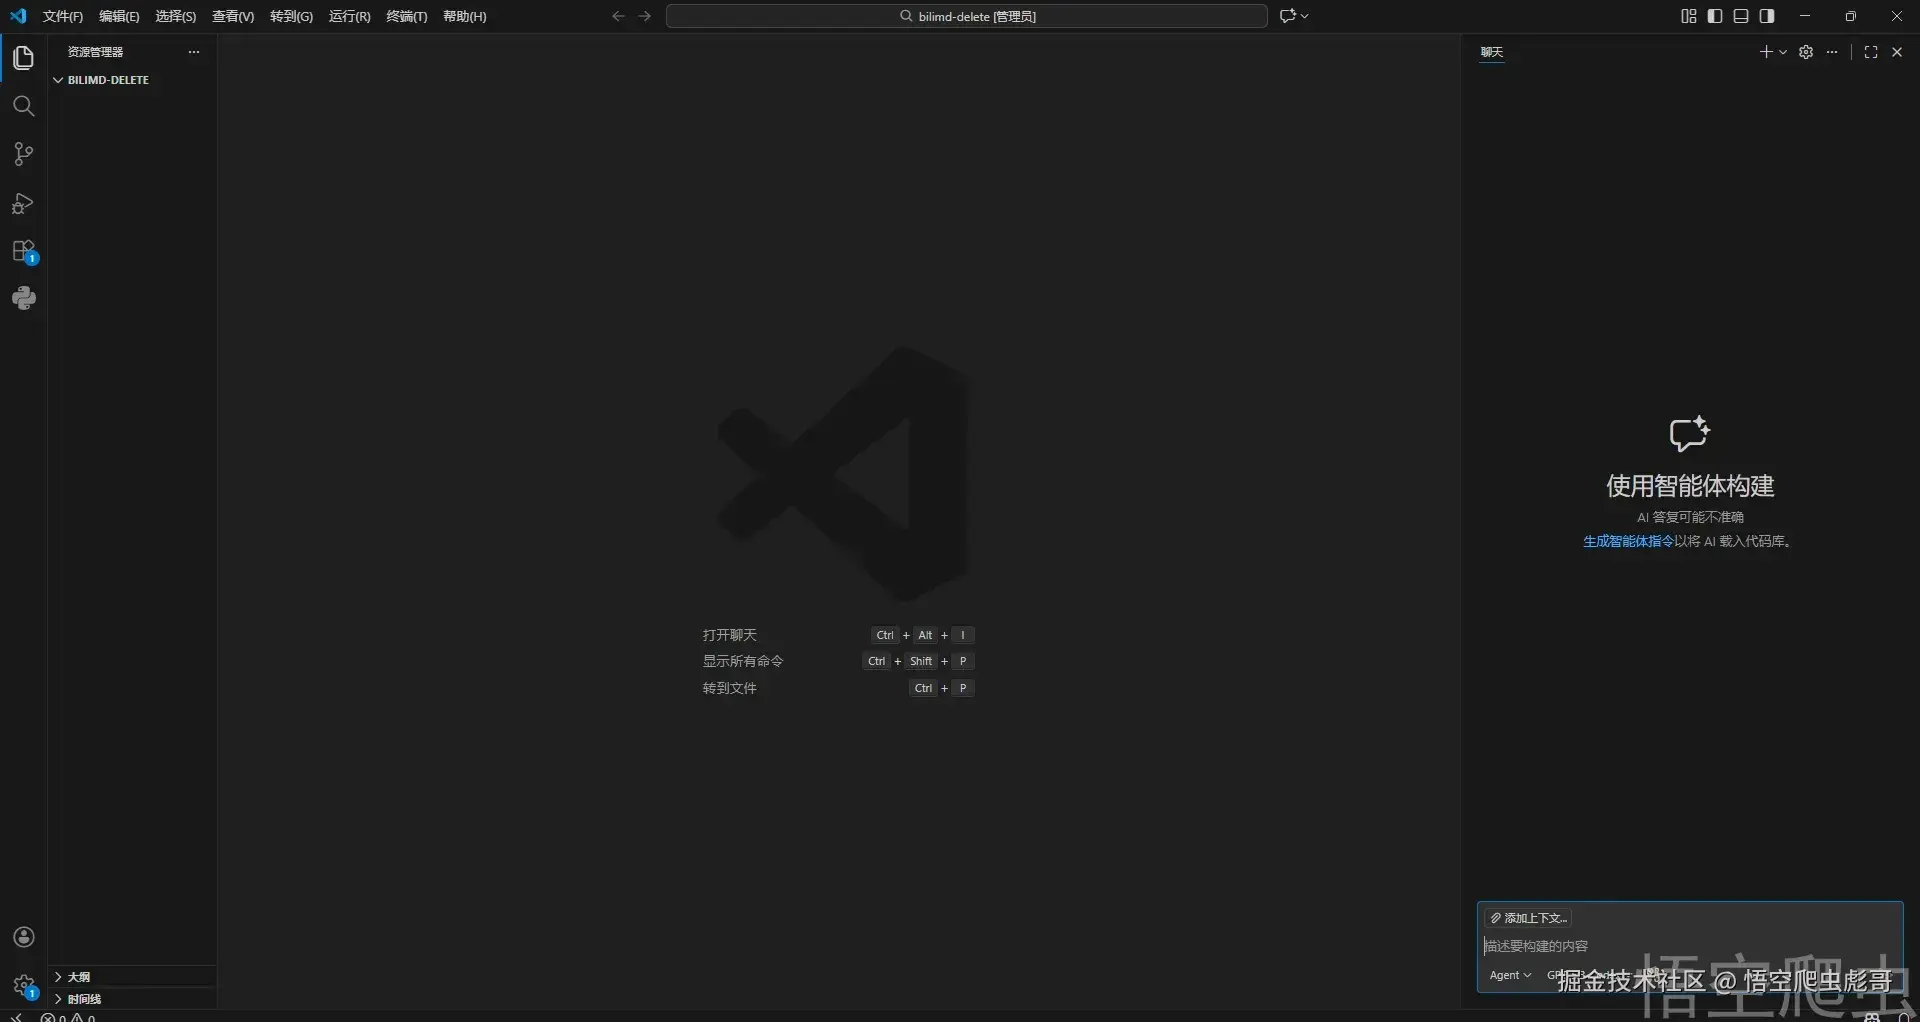Start a new chat with the plus icon
This screenshot has width=1920, height=1022.
[x=1766, y=52]
